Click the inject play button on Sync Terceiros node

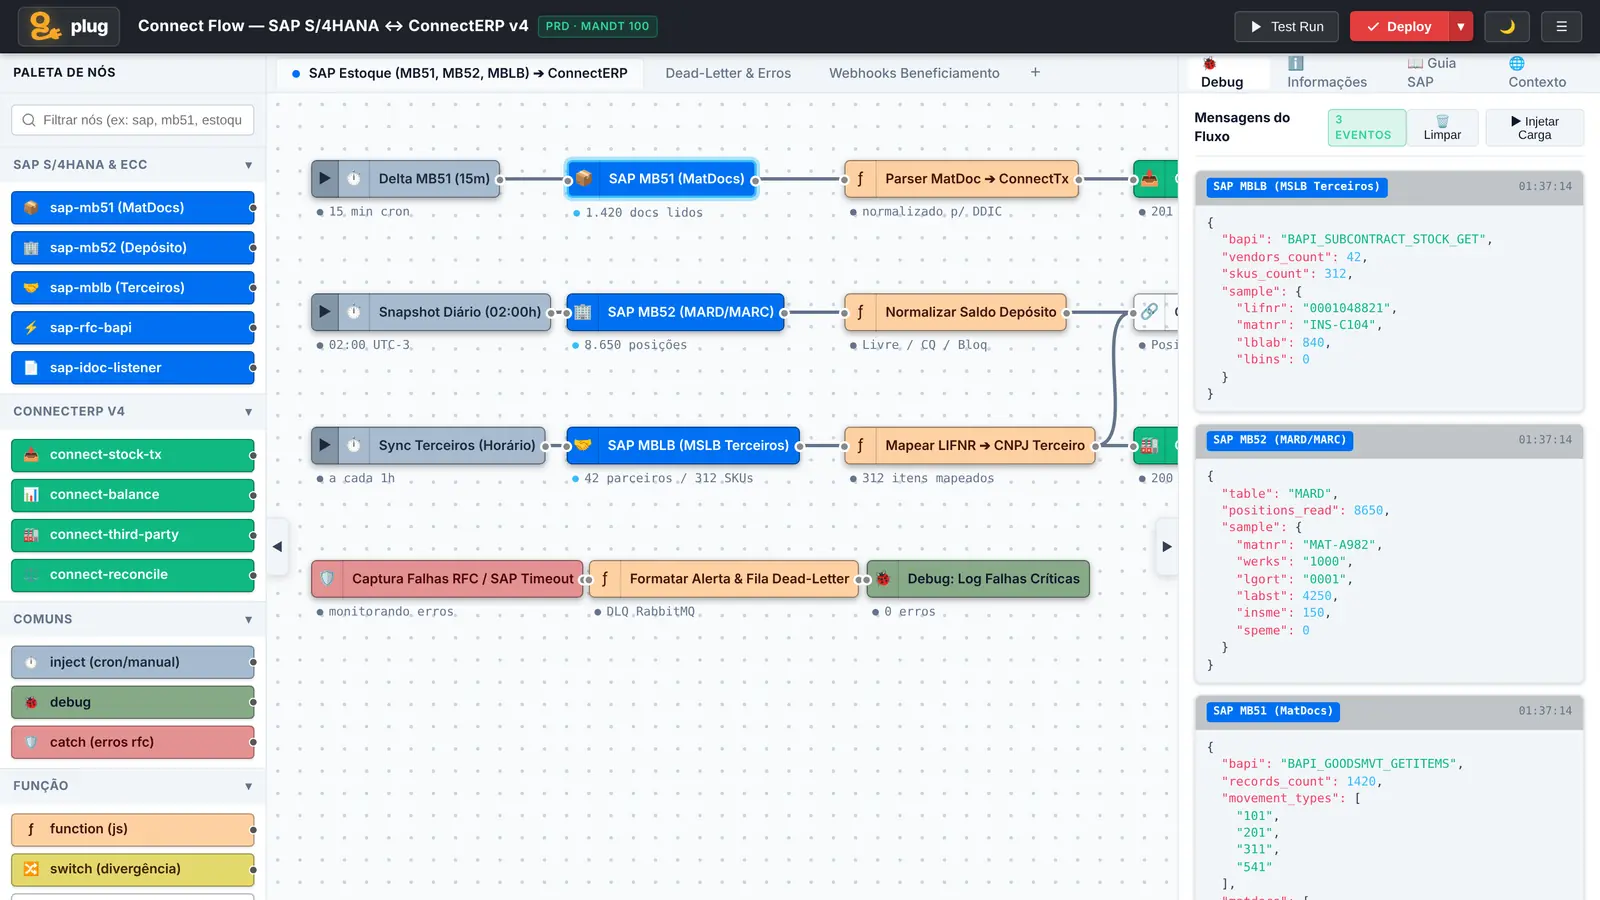[x=325, y=445]
